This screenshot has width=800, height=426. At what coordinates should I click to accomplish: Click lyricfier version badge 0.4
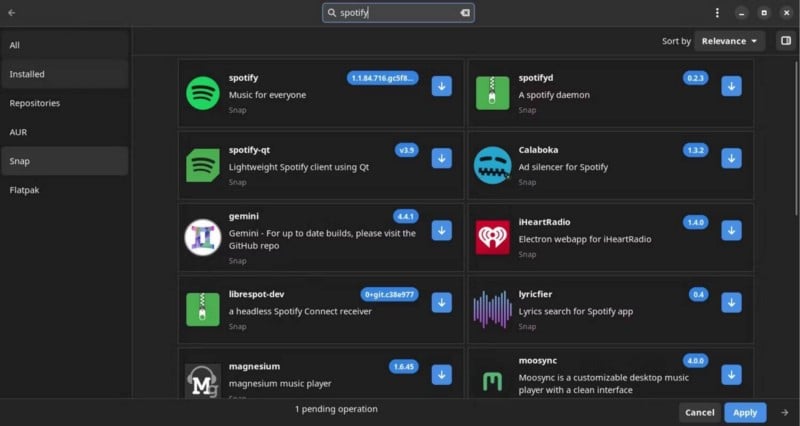pyautogui.click(x=698, y=294)
